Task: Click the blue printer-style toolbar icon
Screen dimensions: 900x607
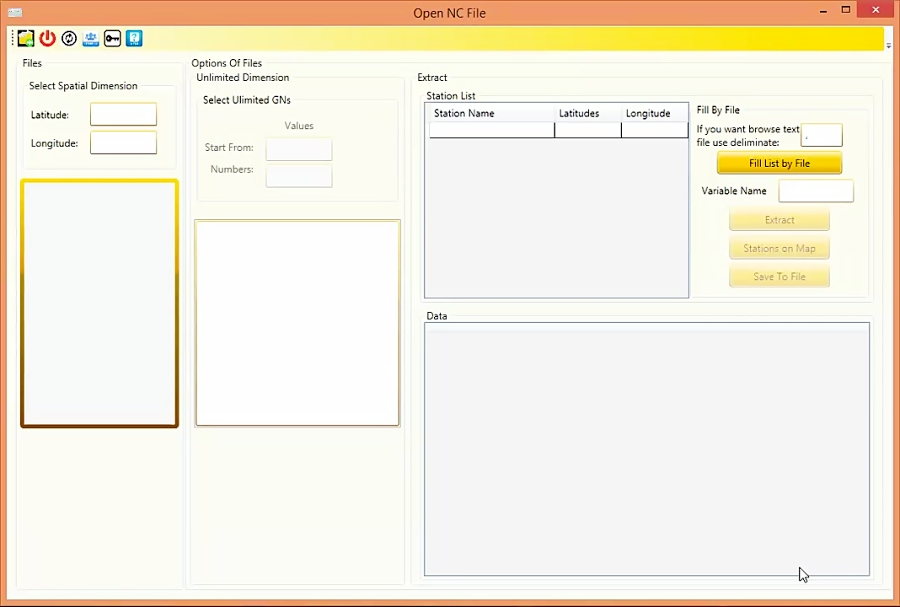Action: point(90,37)
